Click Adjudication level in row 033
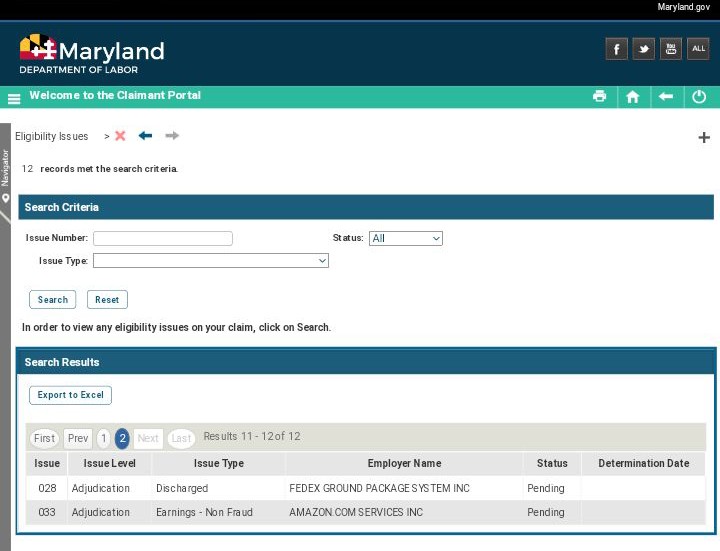 (101, 512)
